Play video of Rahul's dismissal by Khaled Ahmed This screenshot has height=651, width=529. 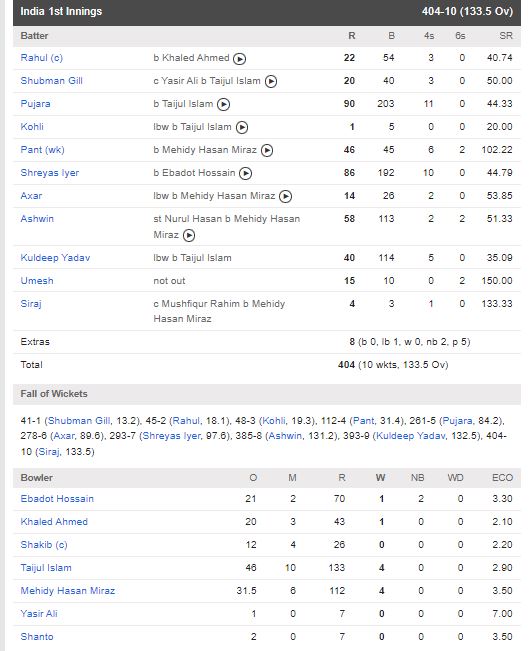click(239, 59)
